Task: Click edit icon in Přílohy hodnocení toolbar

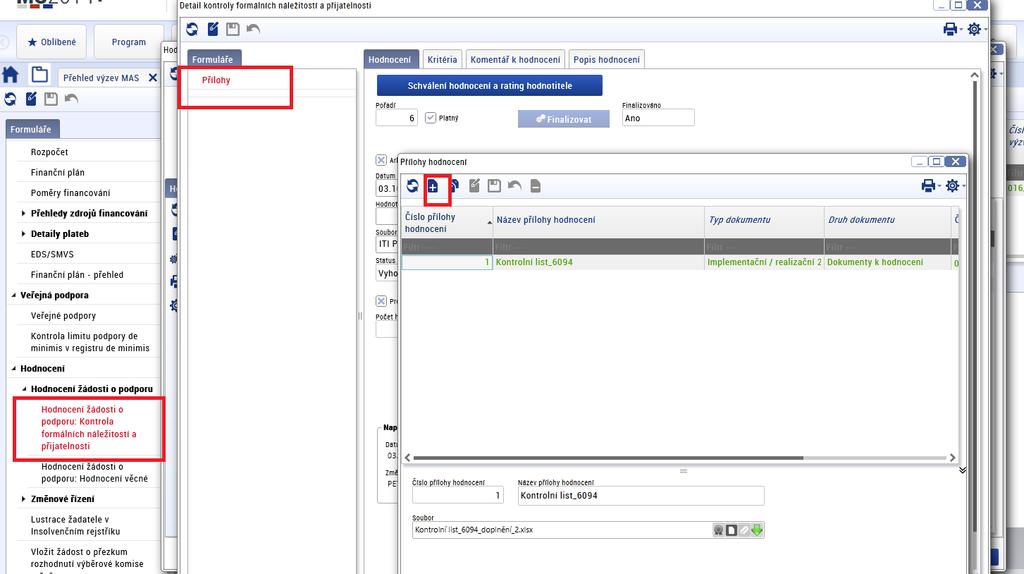Action: [x=475, y=186]
